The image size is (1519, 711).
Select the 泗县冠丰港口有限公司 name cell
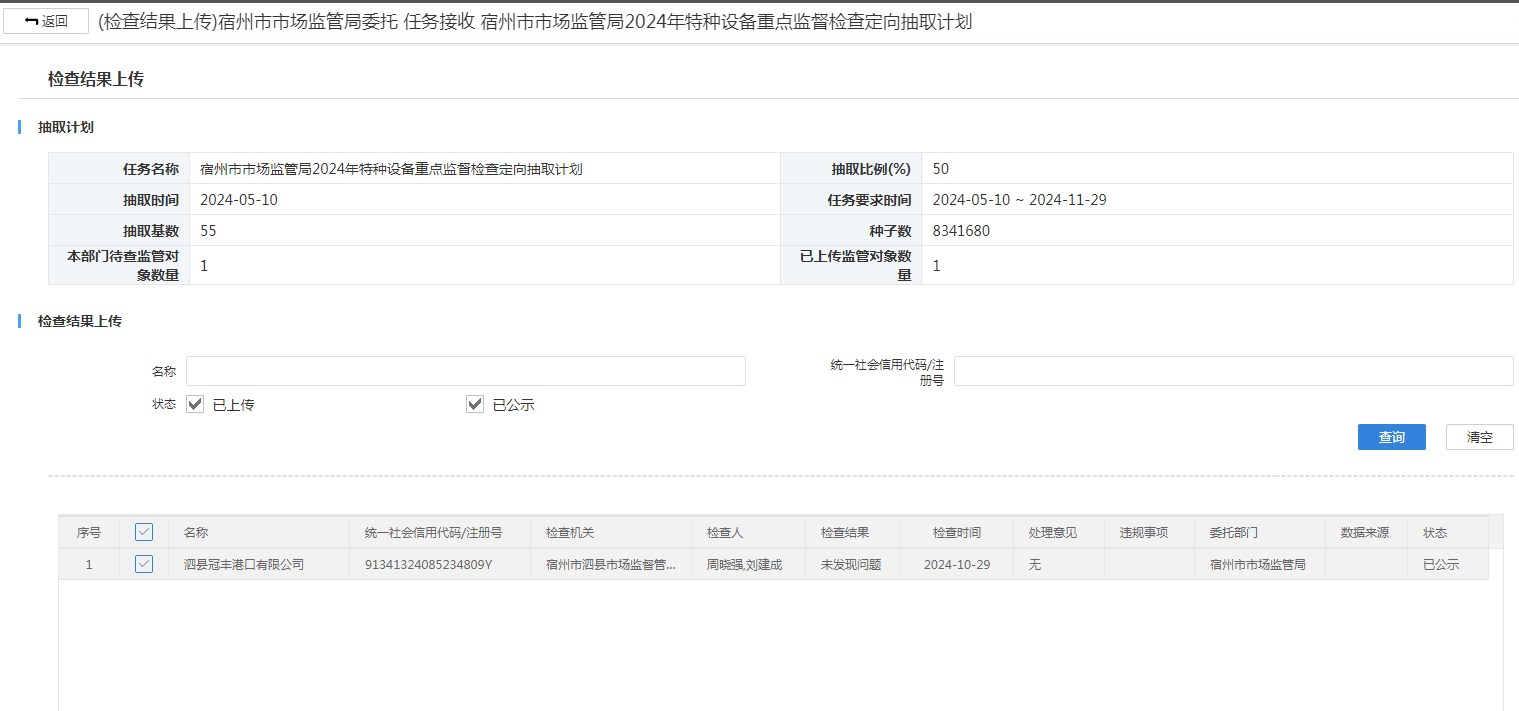[259, 565]
